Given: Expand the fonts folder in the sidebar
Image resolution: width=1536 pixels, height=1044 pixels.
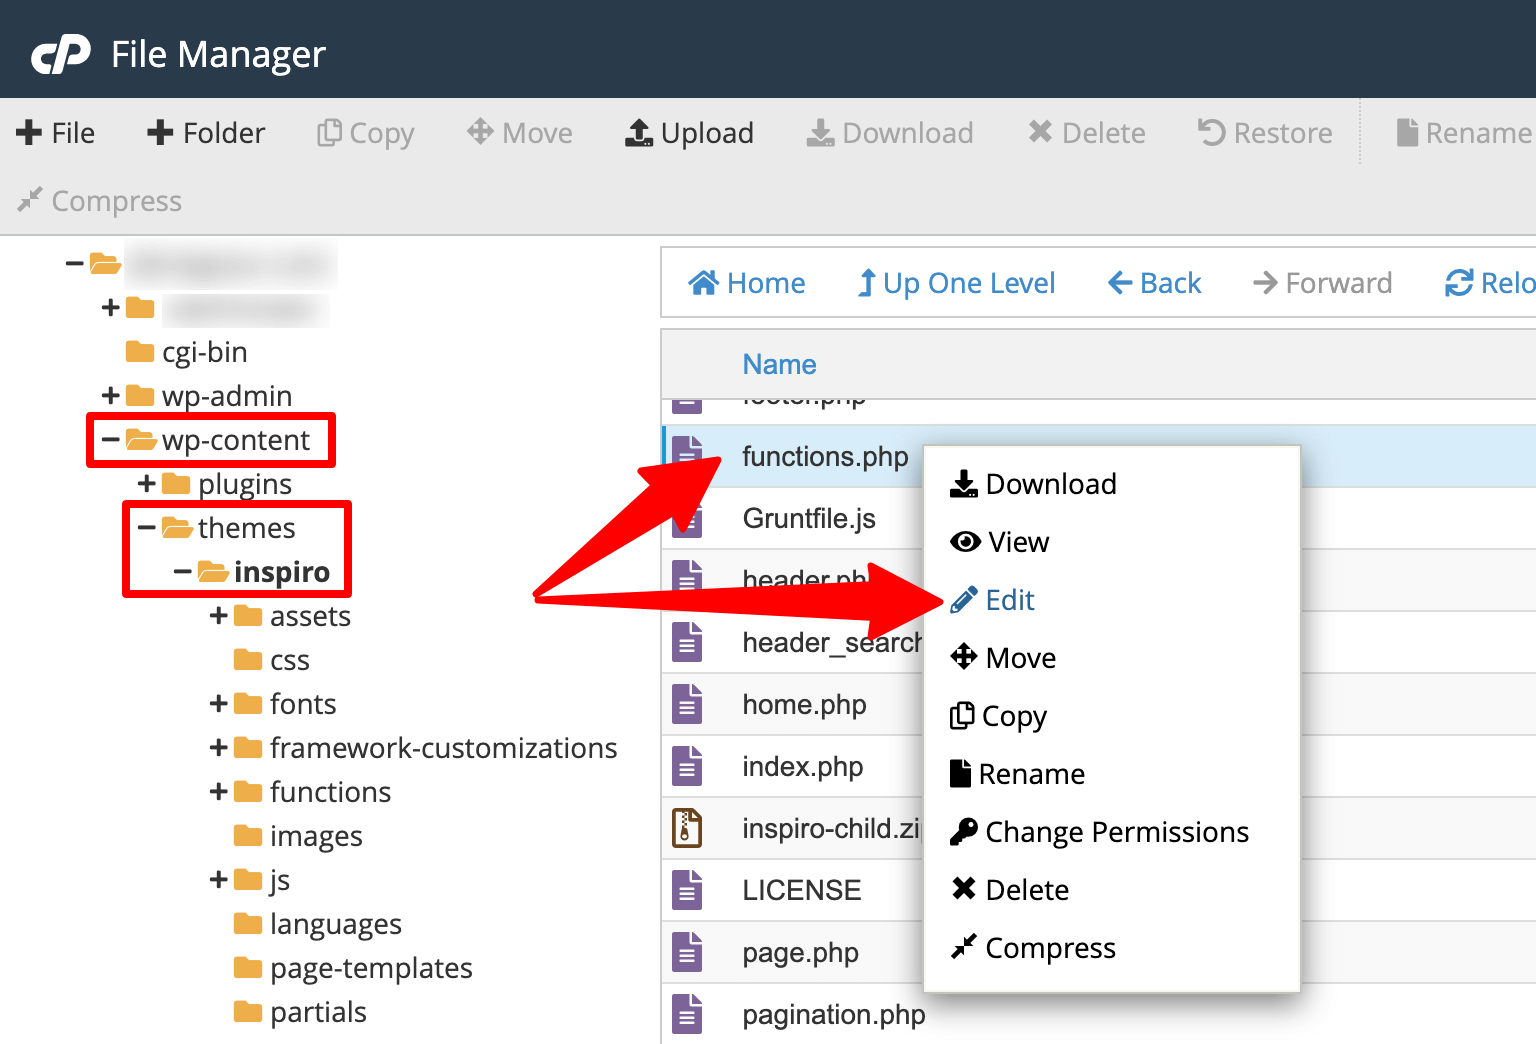Looking at the screenshot, I should tap(218, 703).
